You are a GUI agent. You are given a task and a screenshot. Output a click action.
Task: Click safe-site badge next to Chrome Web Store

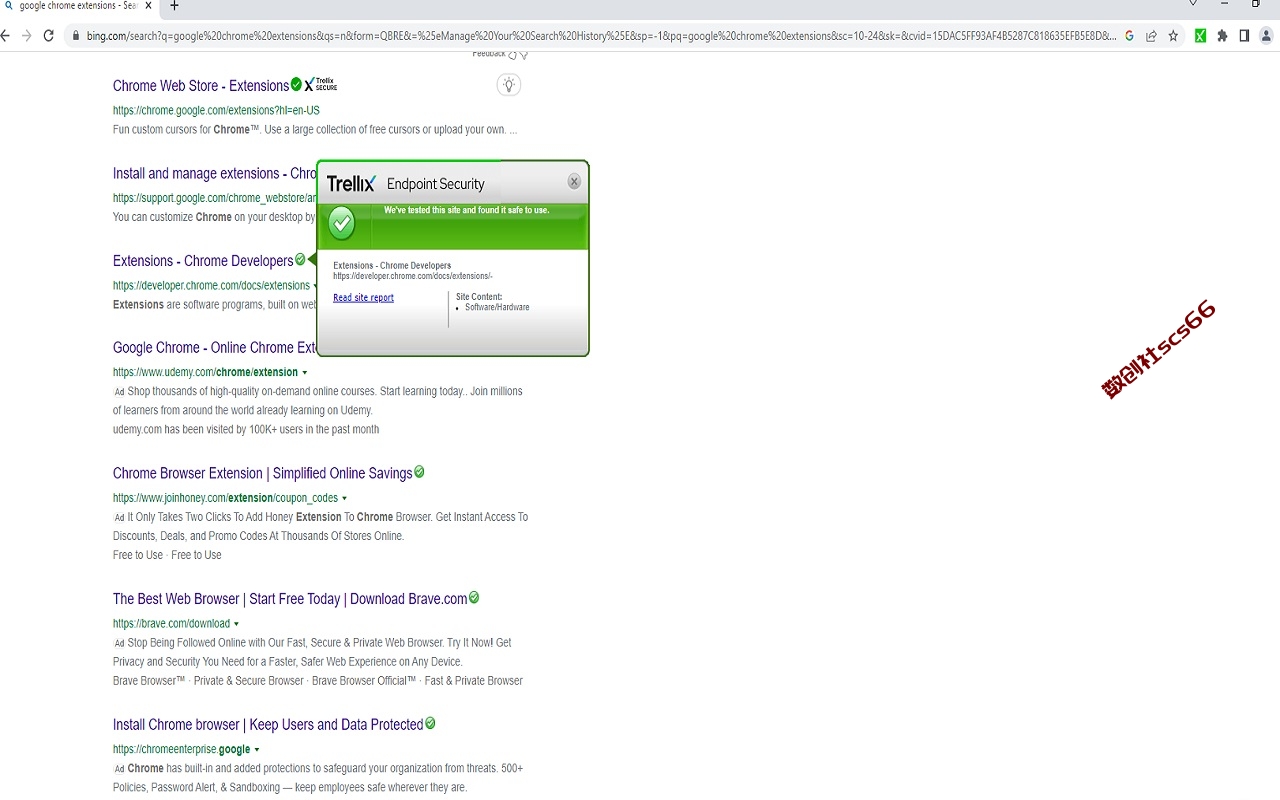296,84
